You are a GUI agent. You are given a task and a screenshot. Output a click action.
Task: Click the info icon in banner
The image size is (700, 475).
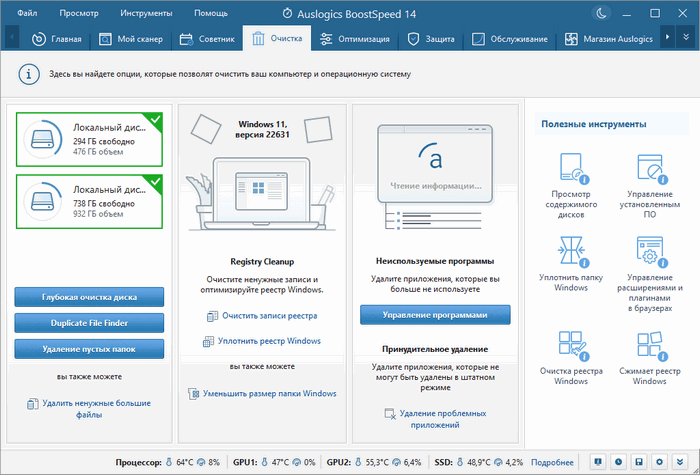(29, 74)
